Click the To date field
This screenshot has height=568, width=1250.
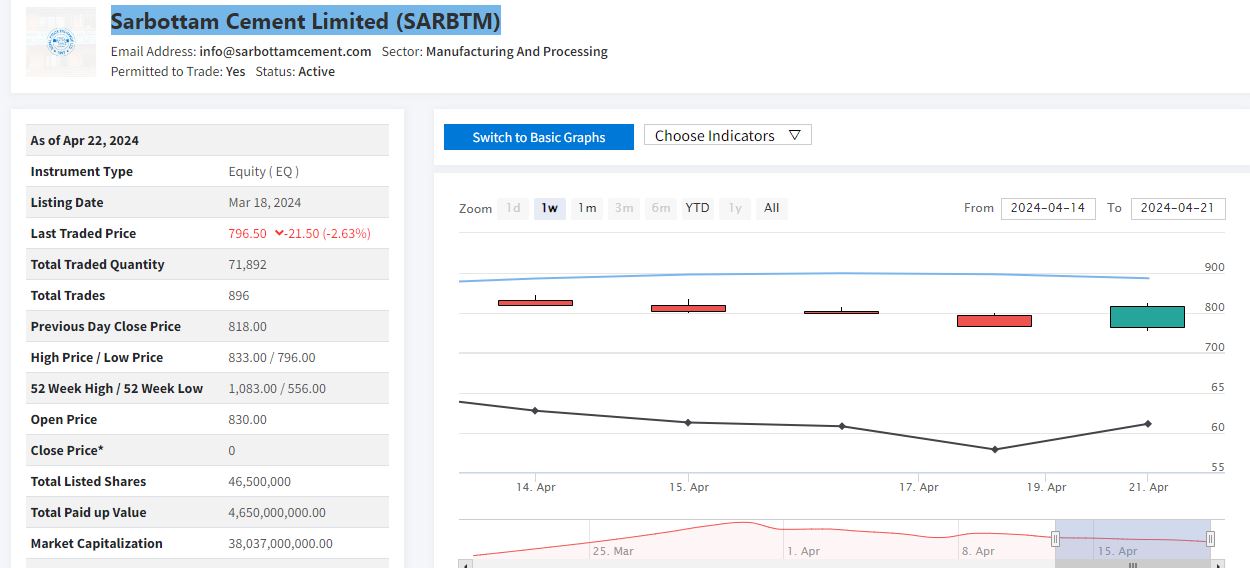(1177, 208)
